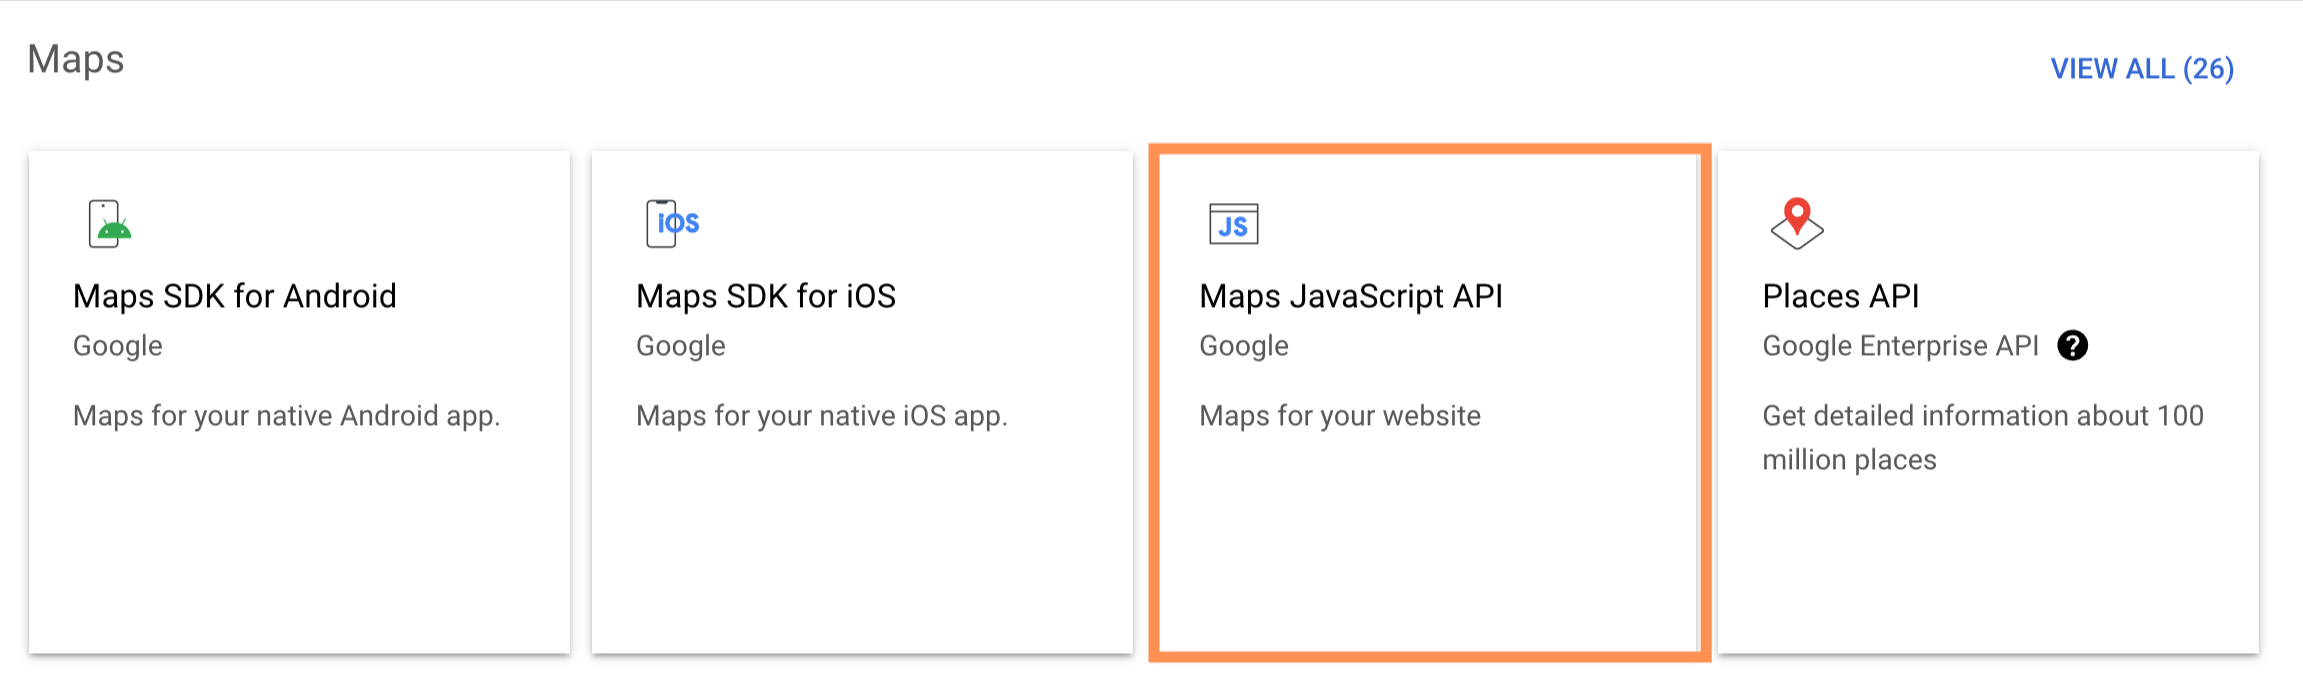Click Google vendor label under Maps SDK for iOS

681,346
